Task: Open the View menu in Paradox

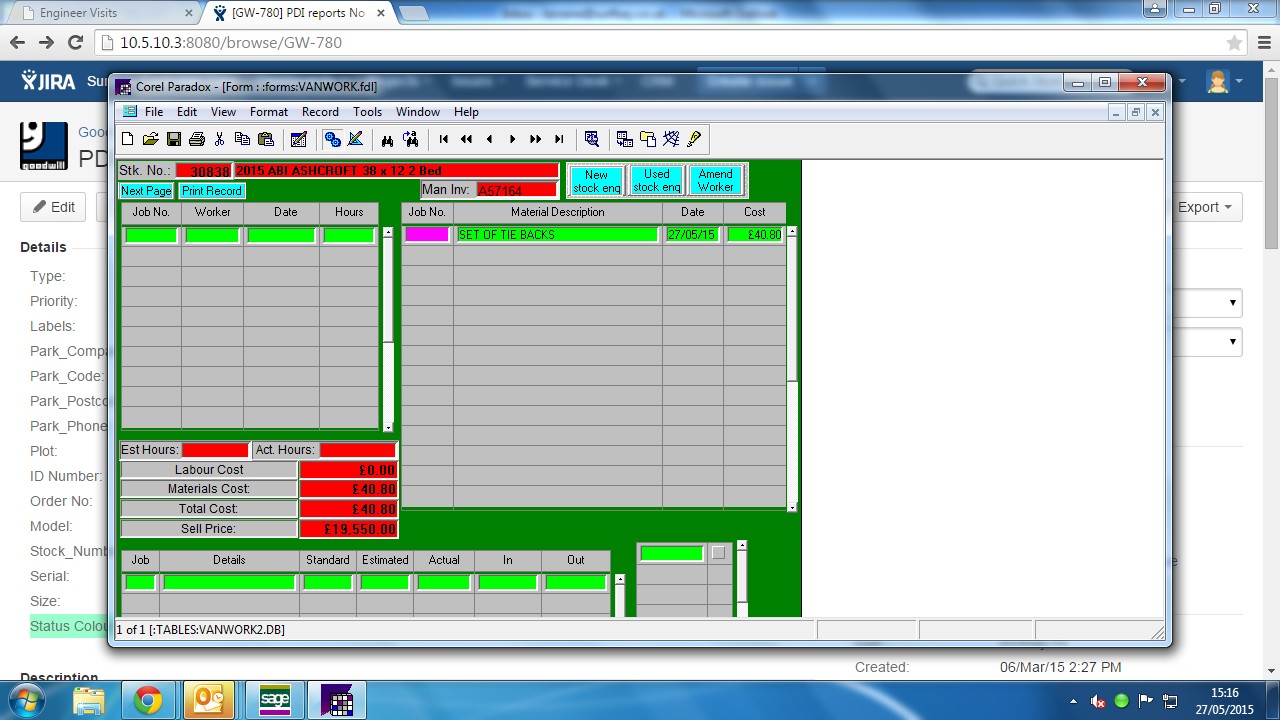Action: click(224, 112)
